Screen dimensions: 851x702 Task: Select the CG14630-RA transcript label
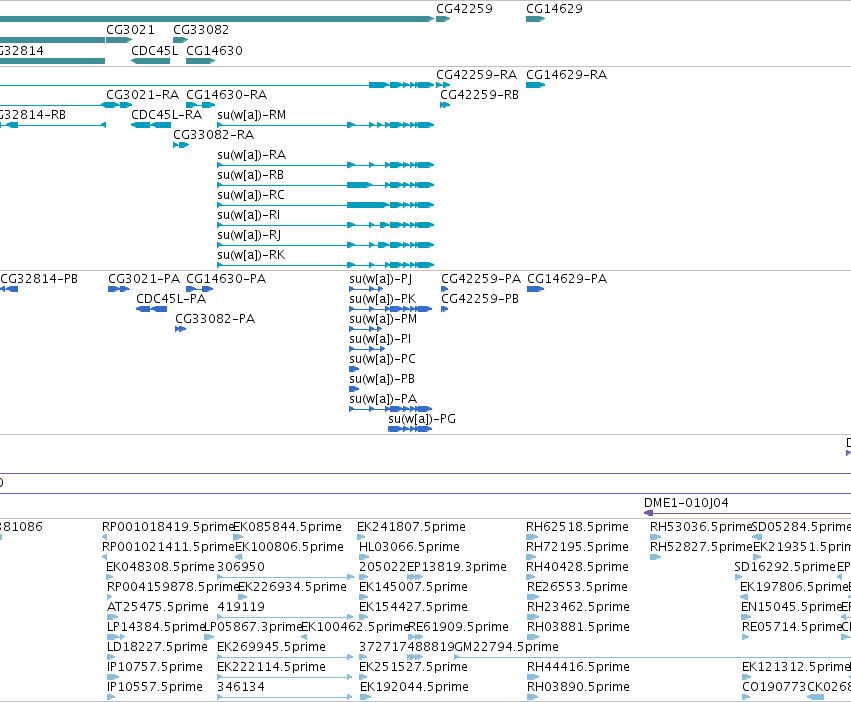[x=226, y=95]
